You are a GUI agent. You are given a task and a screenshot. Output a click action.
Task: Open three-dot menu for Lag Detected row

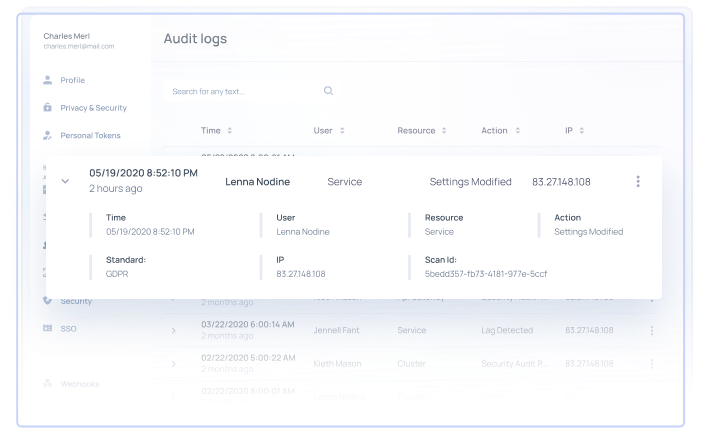tap(652, 330)
